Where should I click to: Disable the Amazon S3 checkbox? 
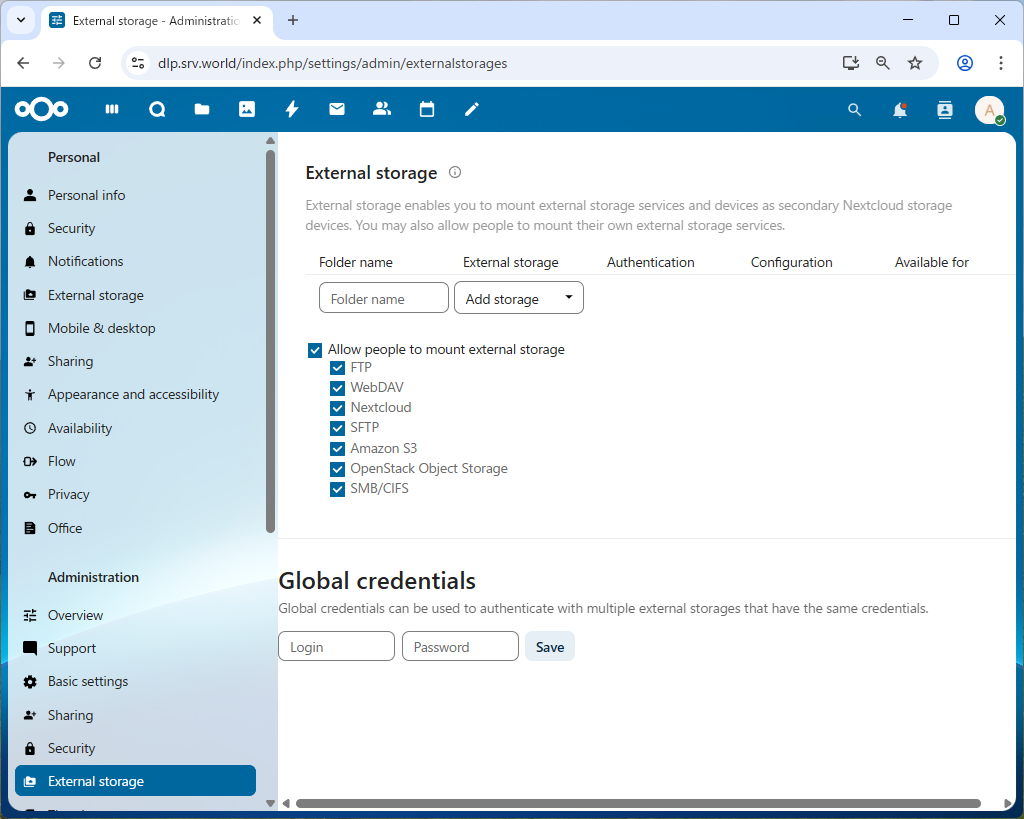(337, 449)
